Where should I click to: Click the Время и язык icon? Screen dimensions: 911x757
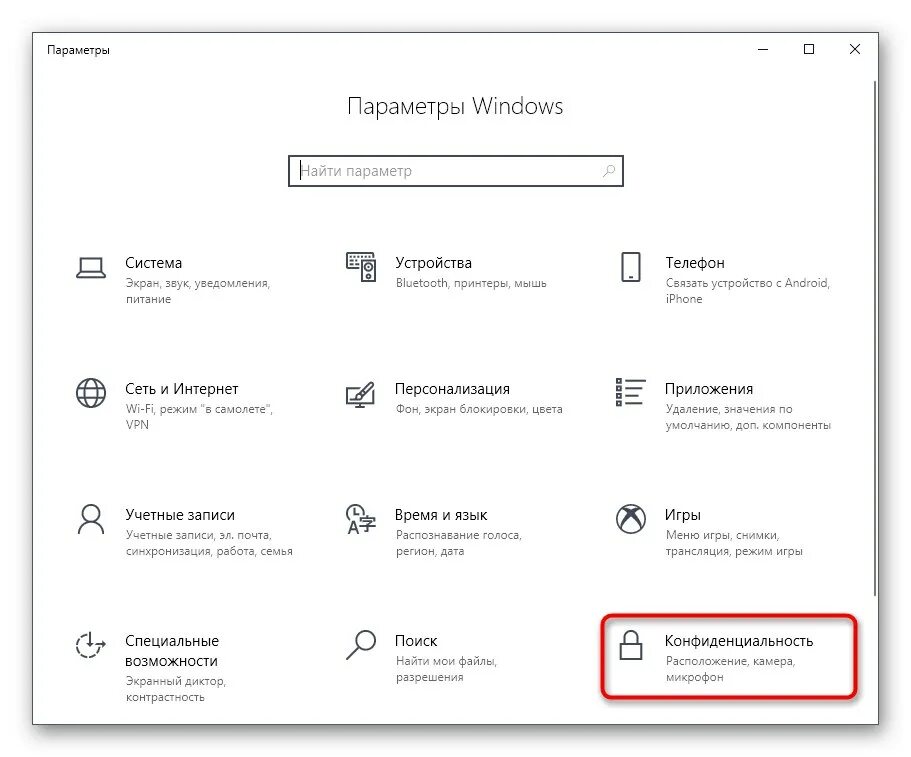[x=361, y=519]
